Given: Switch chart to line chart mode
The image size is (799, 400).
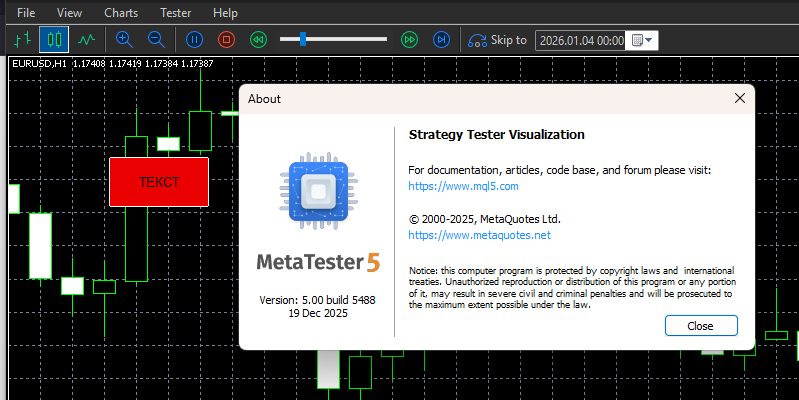Looking at the screenshot, I should [87, 40].
